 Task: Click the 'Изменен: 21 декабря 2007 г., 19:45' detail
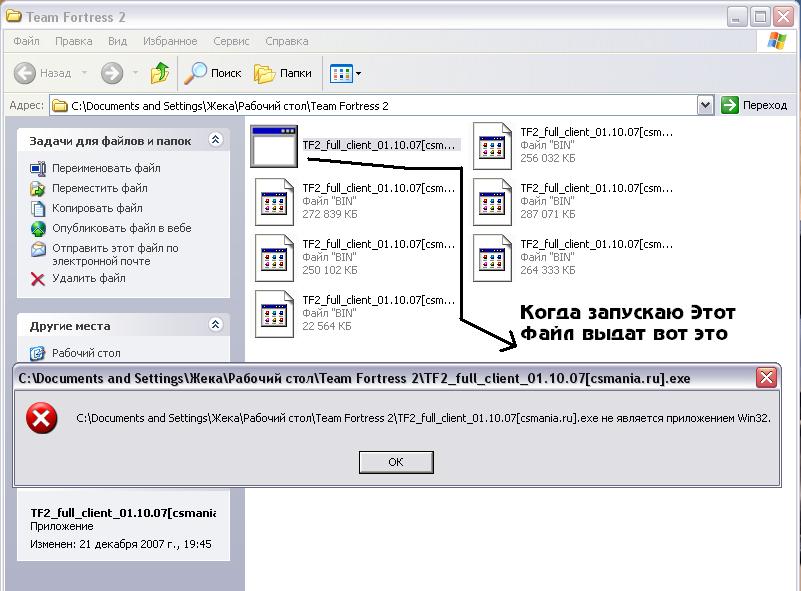click(121, 544)
